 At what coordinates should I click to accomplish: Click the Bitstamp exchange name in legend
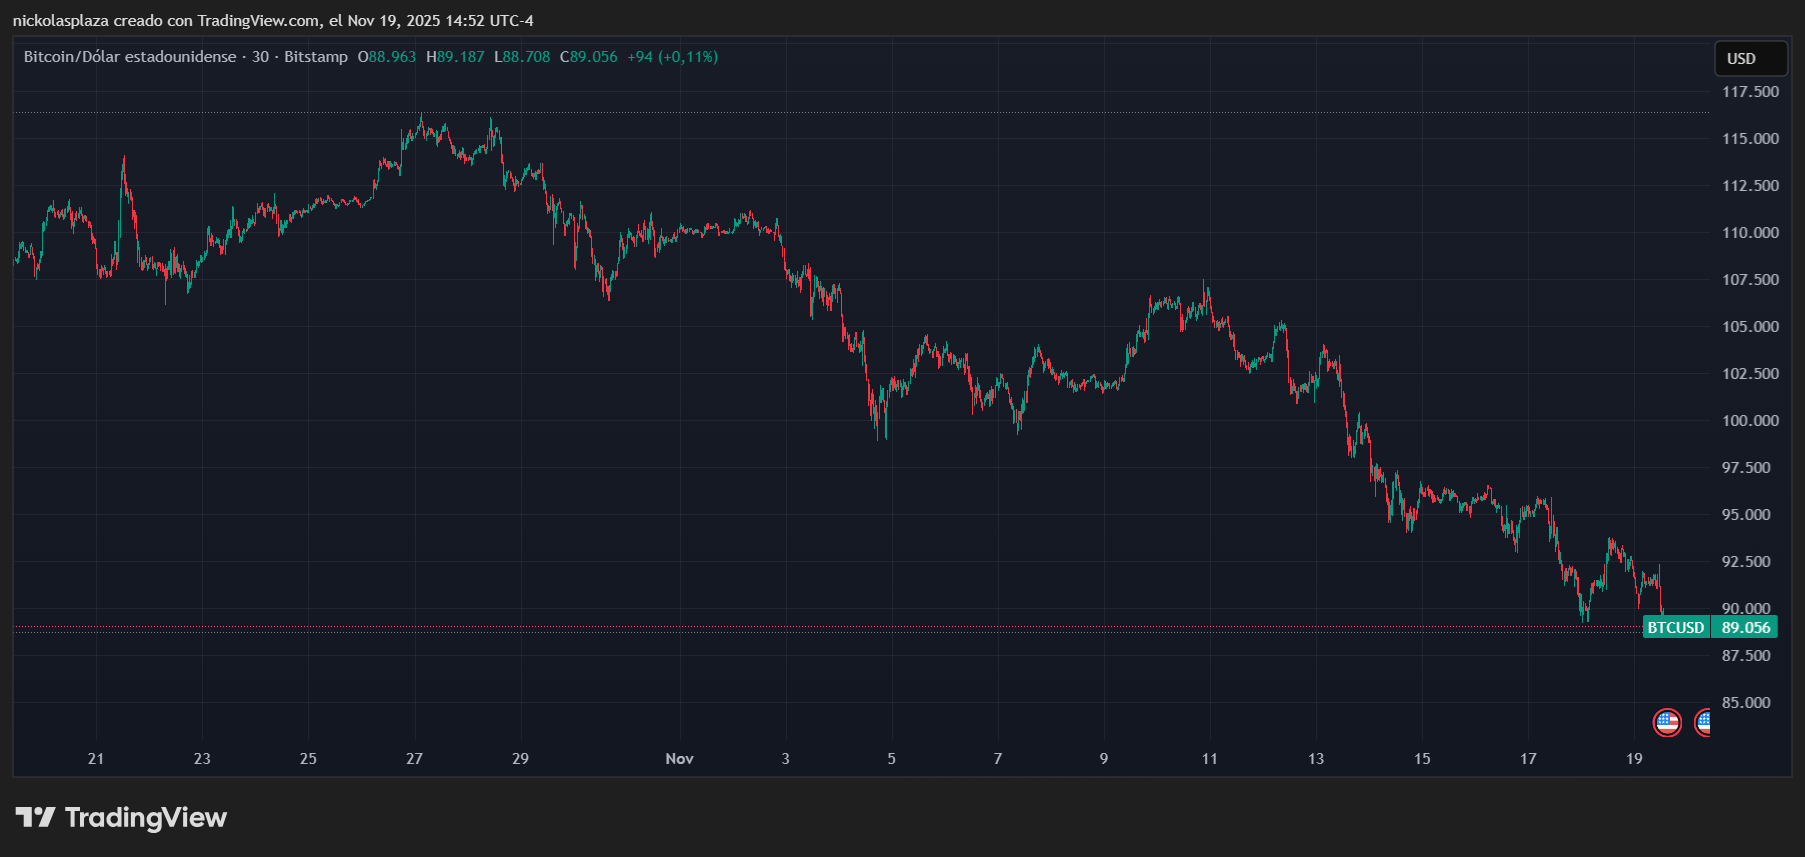click(x=316, y=57)
